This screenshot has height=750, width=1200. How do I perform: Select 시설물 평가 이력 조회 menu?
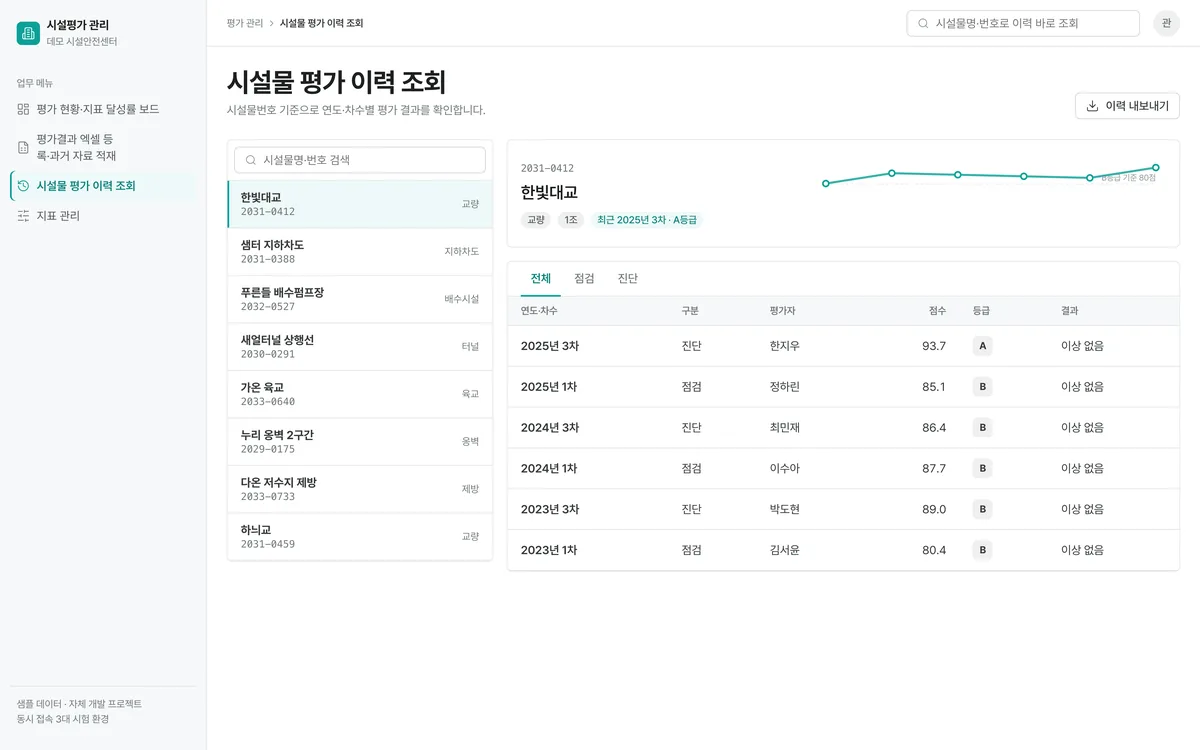click(103, 186)
